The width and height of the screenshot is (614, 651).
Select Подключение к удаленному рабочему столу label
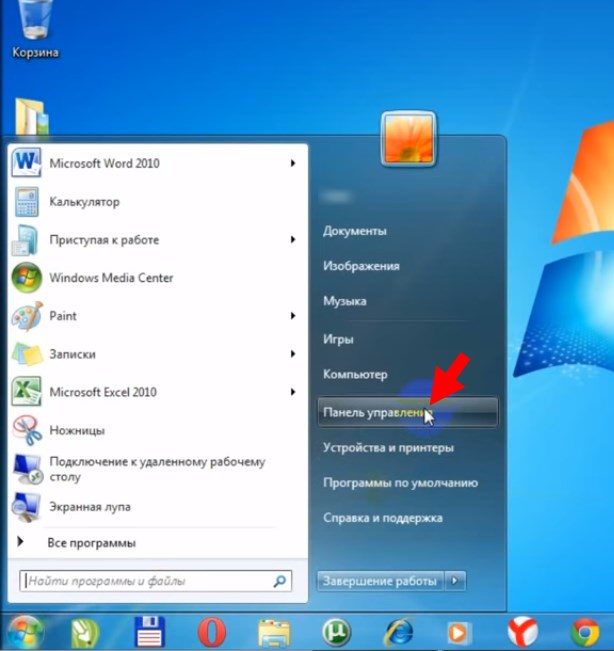tap(157, 469)
